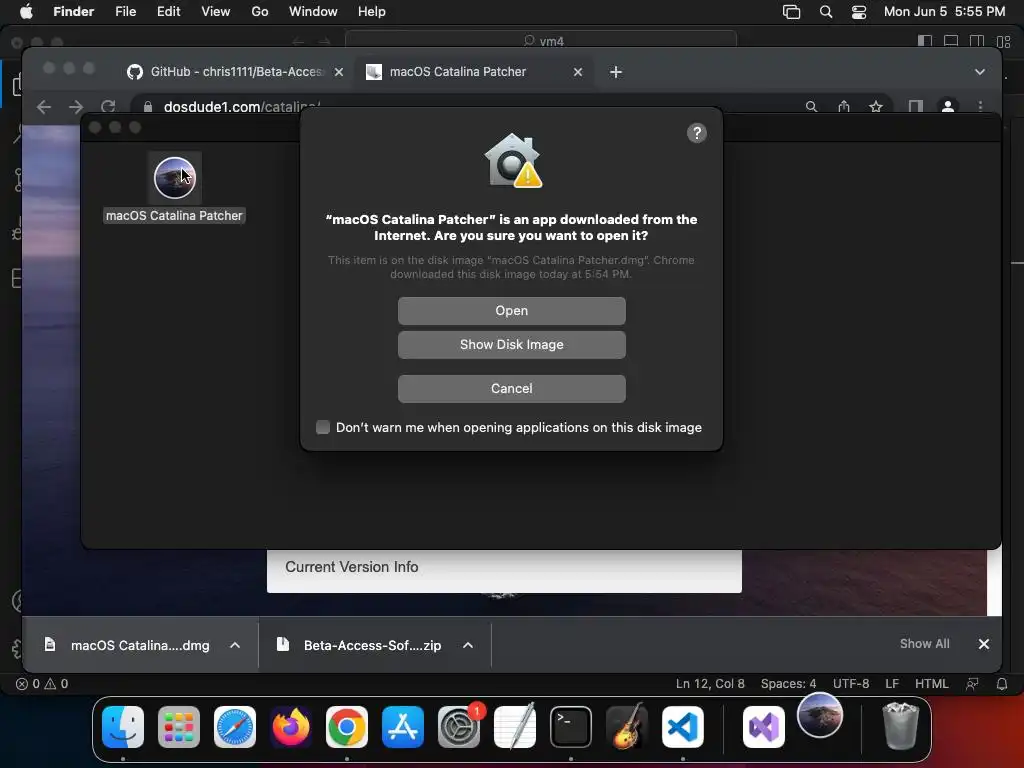The image size is (1024, 768).
Task: Click the date and time in menu bar
Action: [x=944, y=12]
